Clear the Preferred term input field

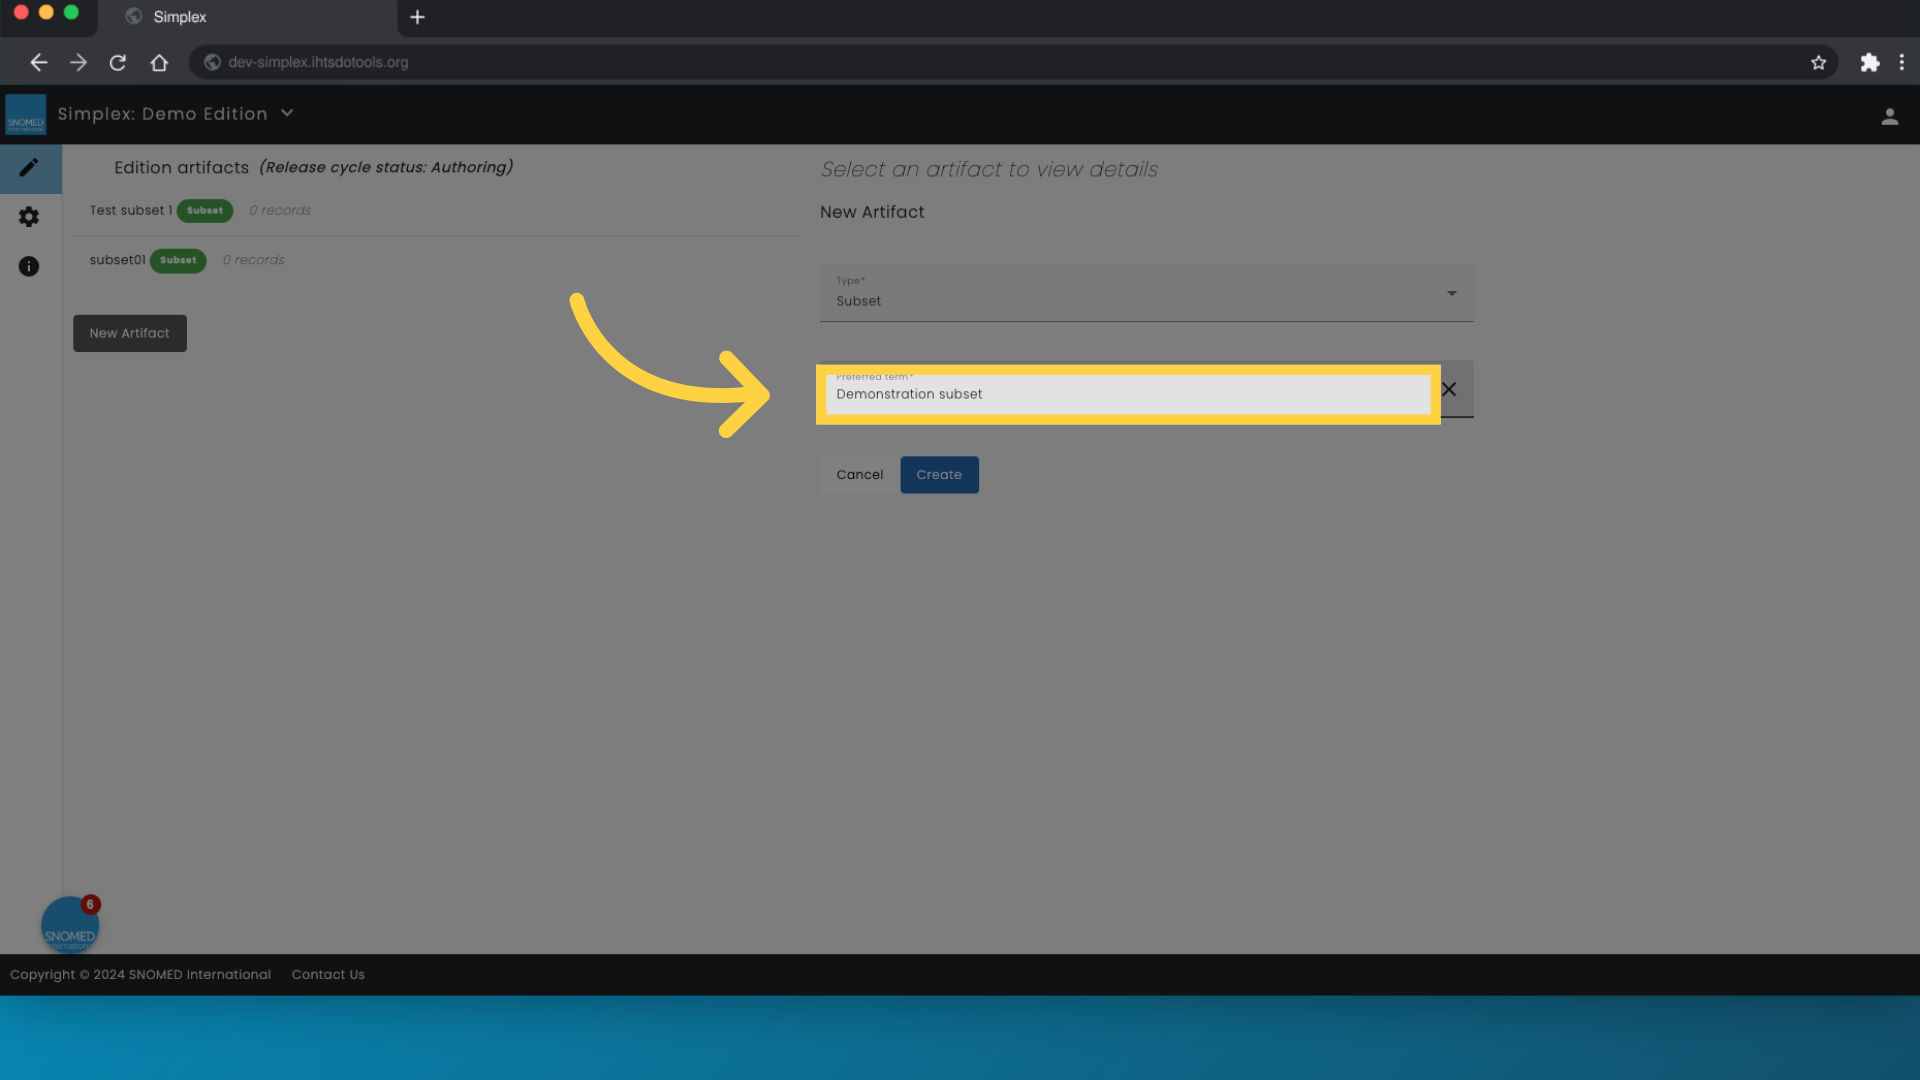pyautogui.click(x=1448, y=389)
